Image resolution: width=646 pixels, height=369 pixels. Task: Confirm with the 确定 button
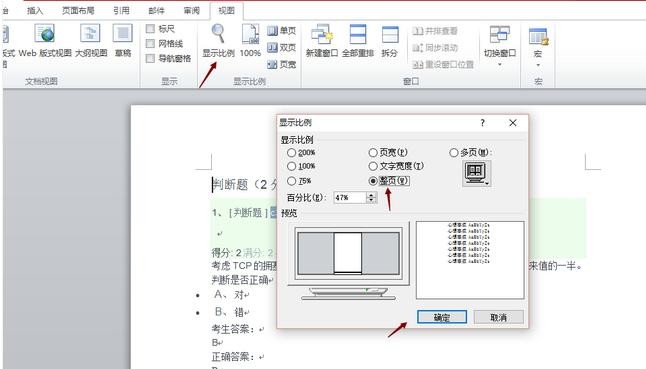(x=442, y=317)
